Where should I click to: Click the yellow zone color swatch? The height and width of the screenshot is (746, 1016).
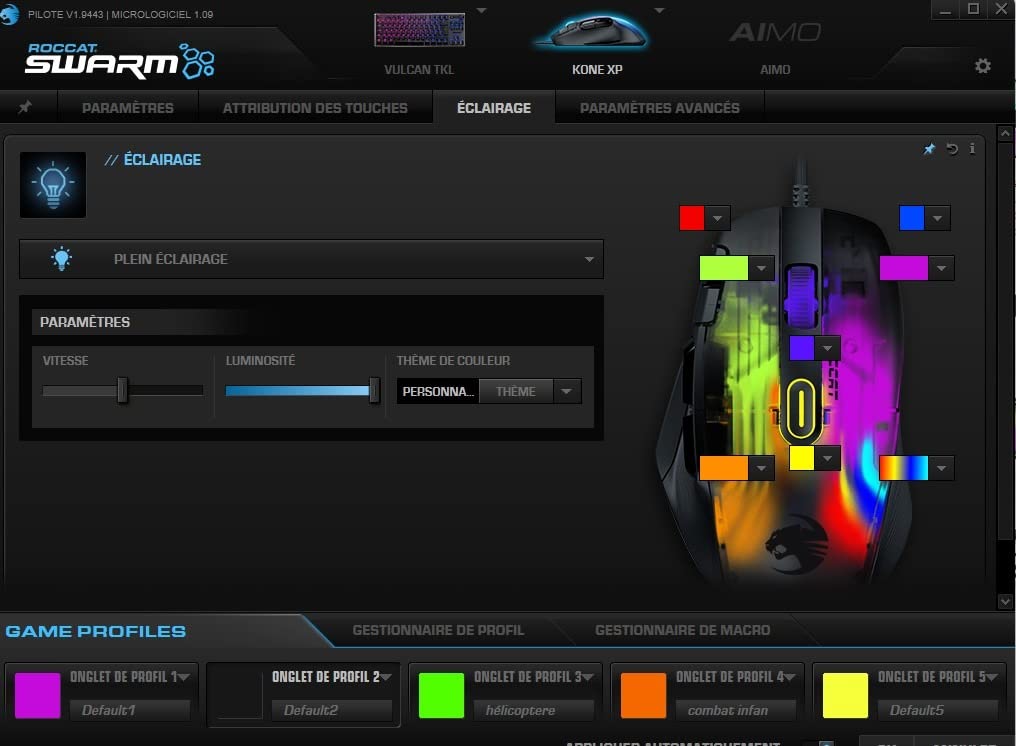[x=802, y=458]
